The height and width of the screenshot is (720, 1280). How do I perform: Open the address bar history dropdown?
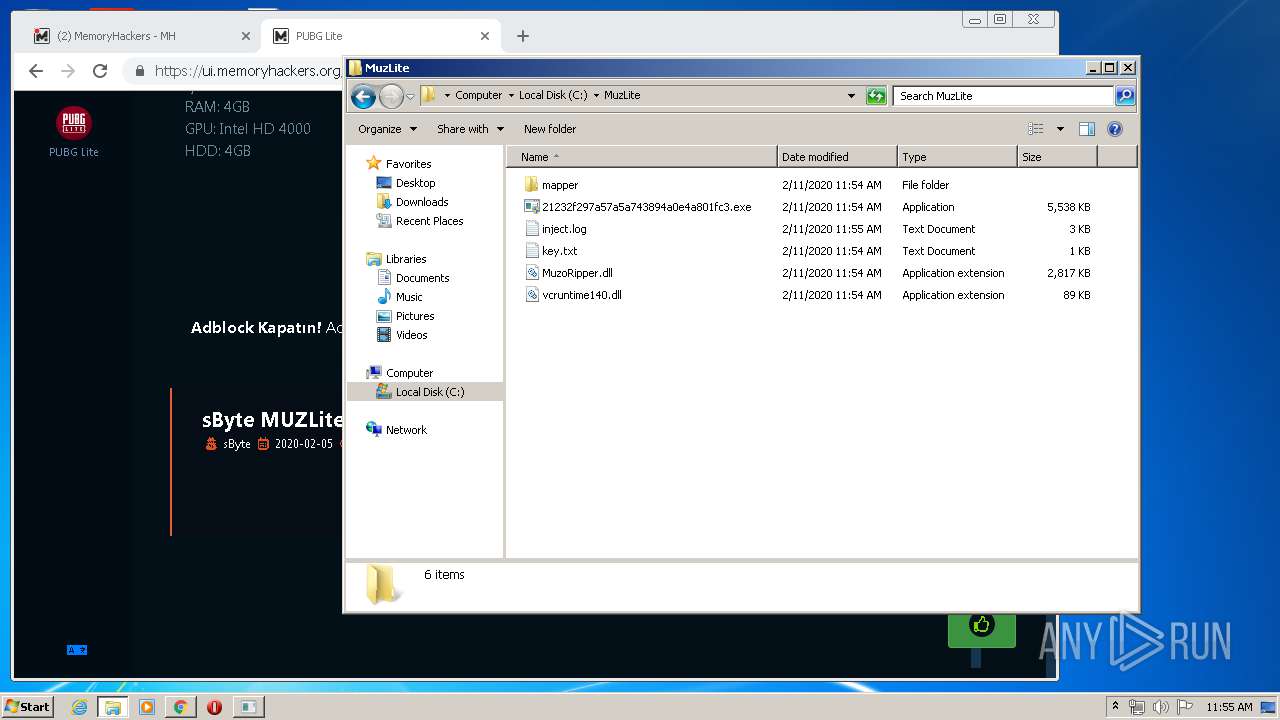(x=851, y=96)
